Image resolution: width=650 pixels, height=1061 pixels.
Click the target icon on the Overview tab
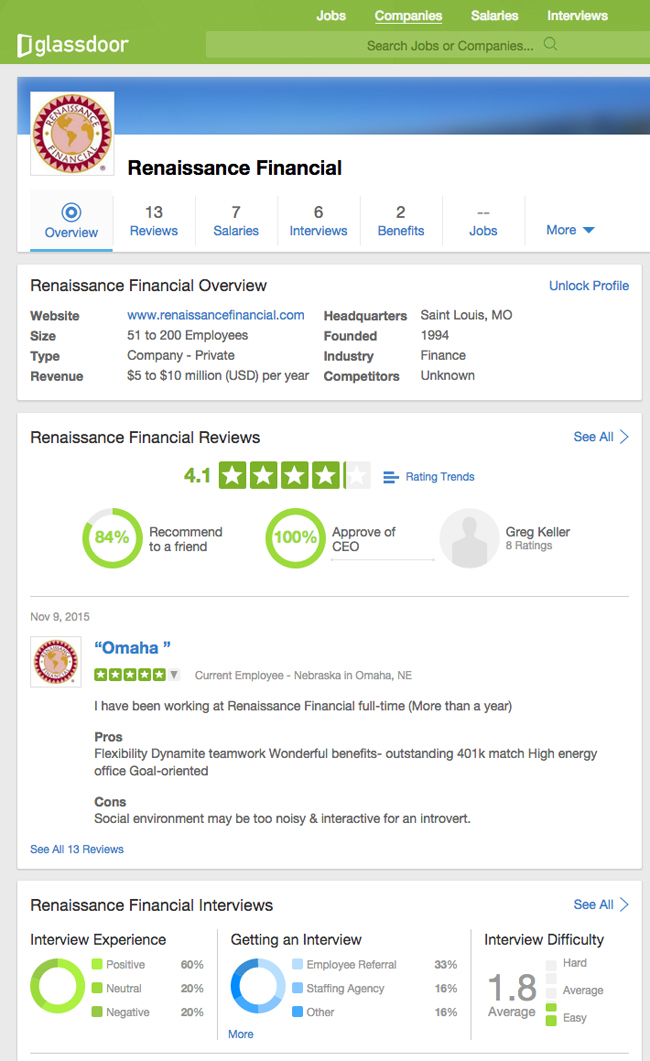point(71,211)
